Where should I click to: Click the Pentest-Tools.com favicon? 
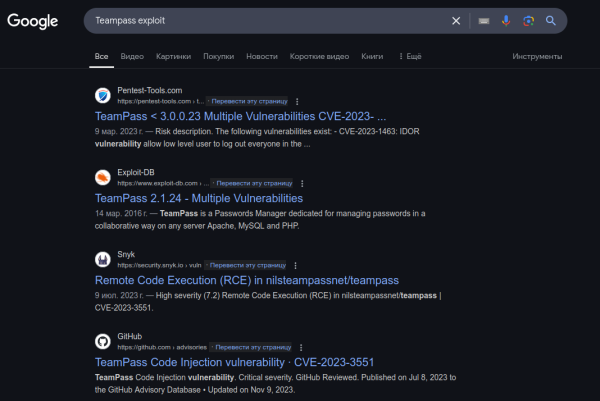[103, 95]
